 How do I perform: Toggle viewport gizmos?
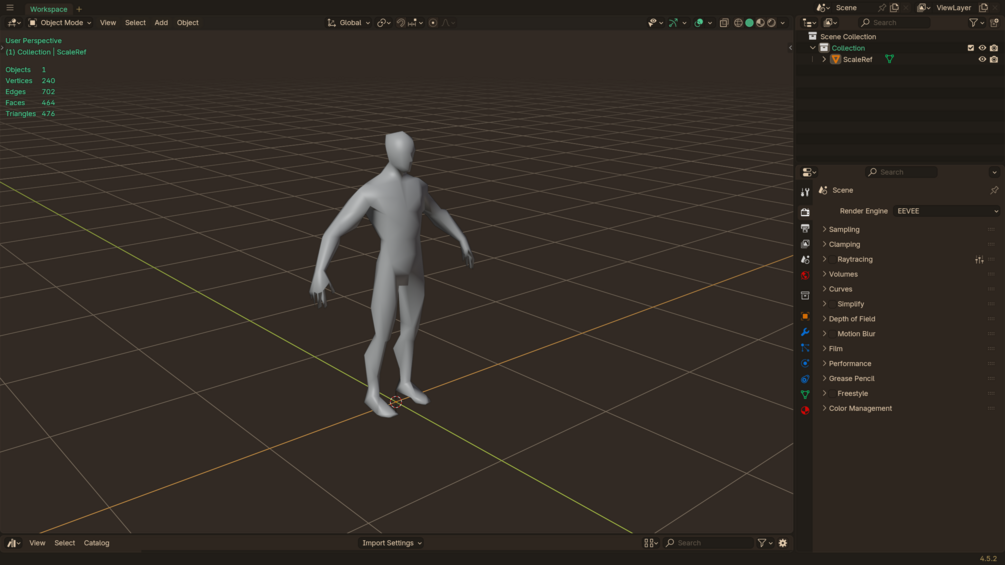[x=673, y=22]
